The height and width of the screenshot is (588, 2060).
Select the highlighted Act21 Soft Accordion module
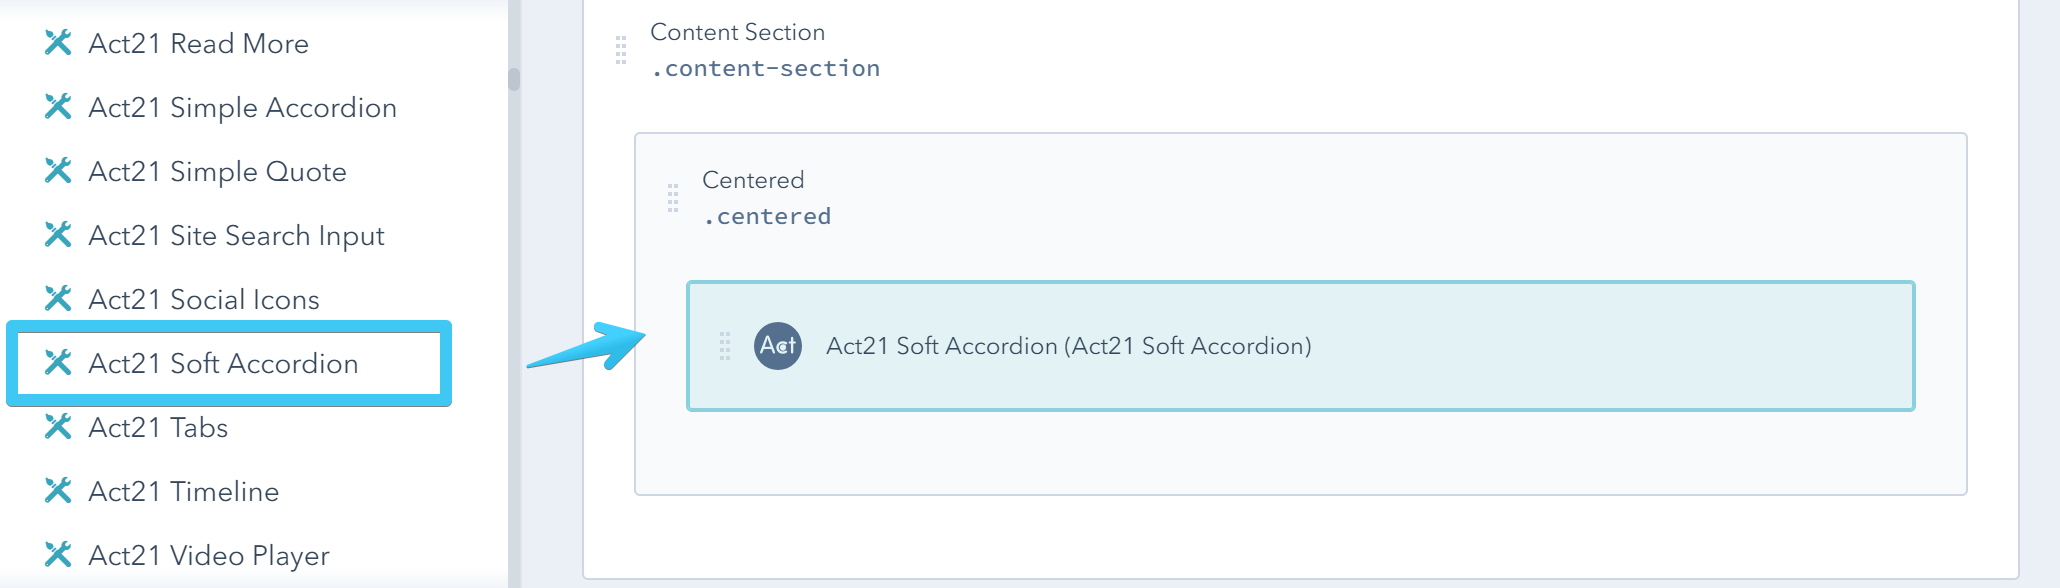[x=1300, y=347]
